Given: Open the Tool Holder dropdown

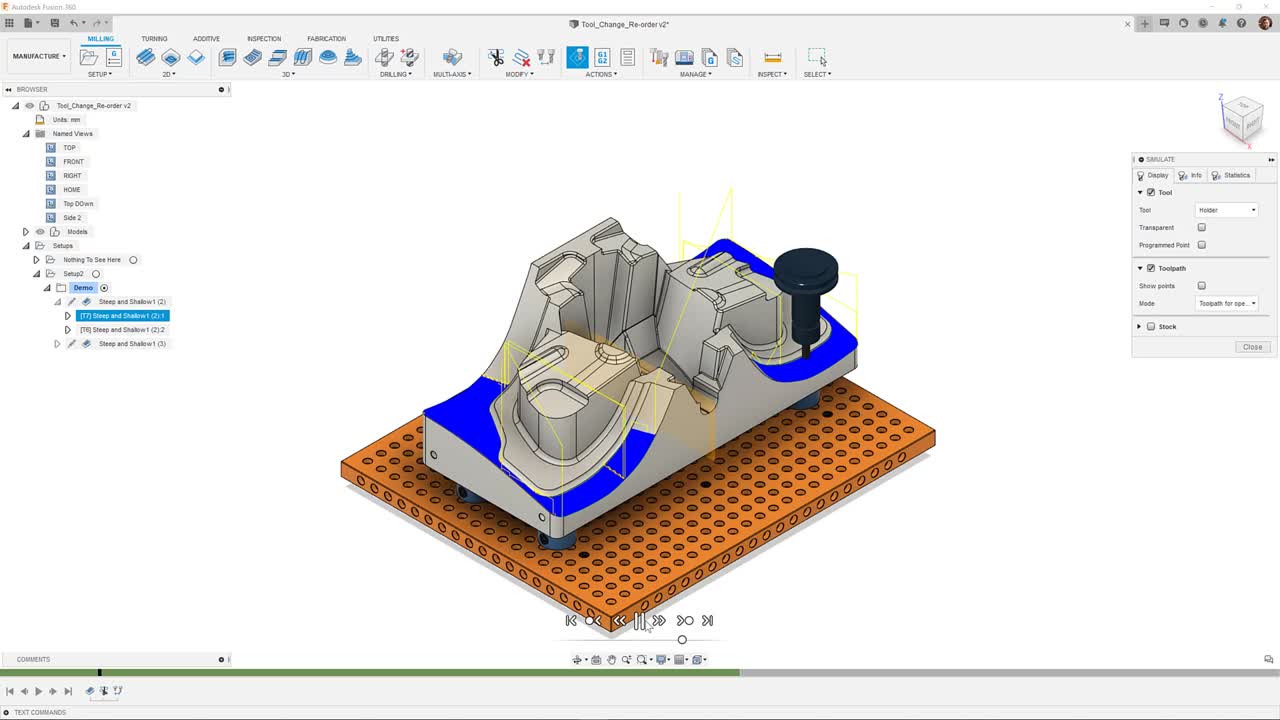Looking at the screenshot, I should 1227,210.
